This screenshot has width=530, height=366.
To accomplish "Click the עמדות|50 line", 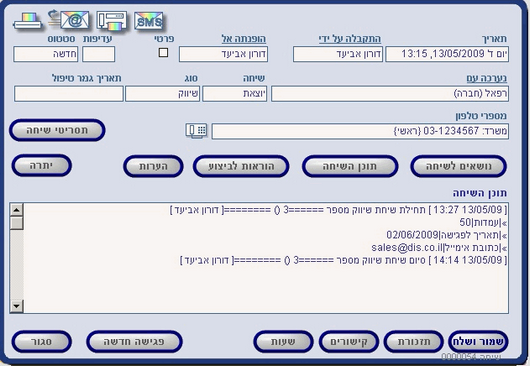I will pyautogui.click(x=483, y=222).
